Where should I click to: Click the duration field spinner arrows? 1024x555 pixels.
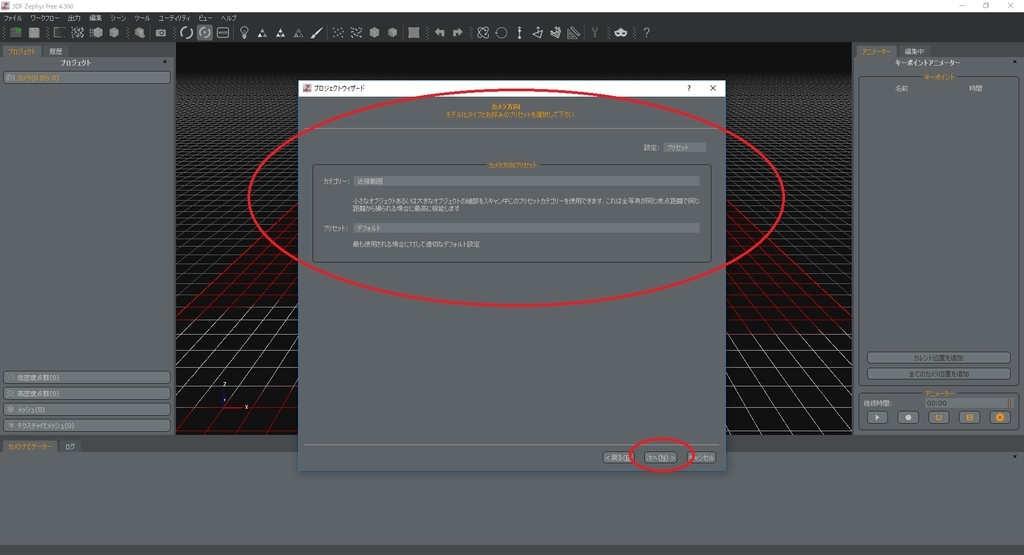(1009, 403)
